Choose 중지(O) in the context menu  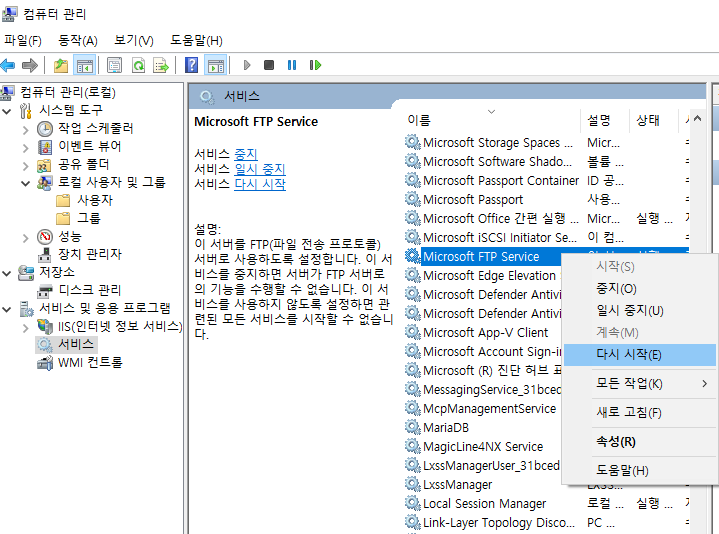pyautogui.click(x=640, y=288)
